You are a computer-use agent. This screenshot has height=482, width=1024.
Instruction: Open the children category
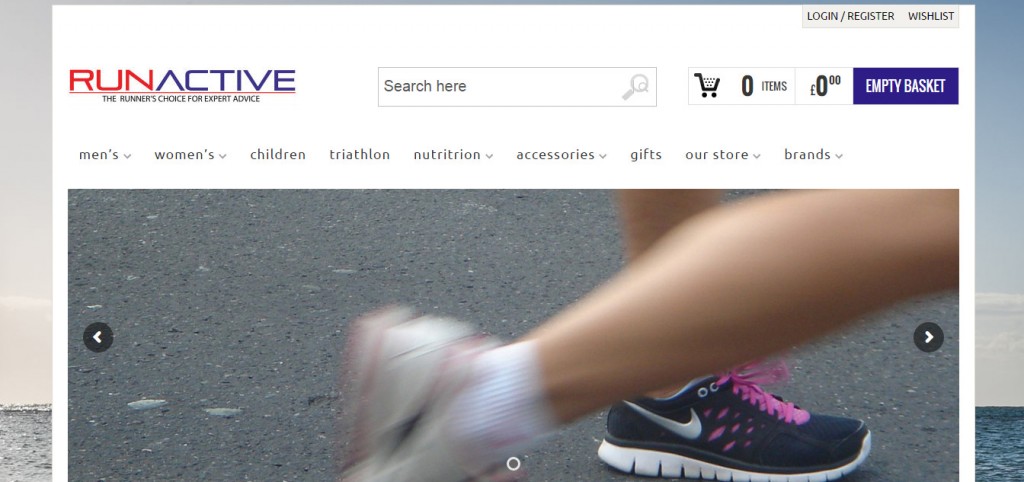tap(278, 155)
